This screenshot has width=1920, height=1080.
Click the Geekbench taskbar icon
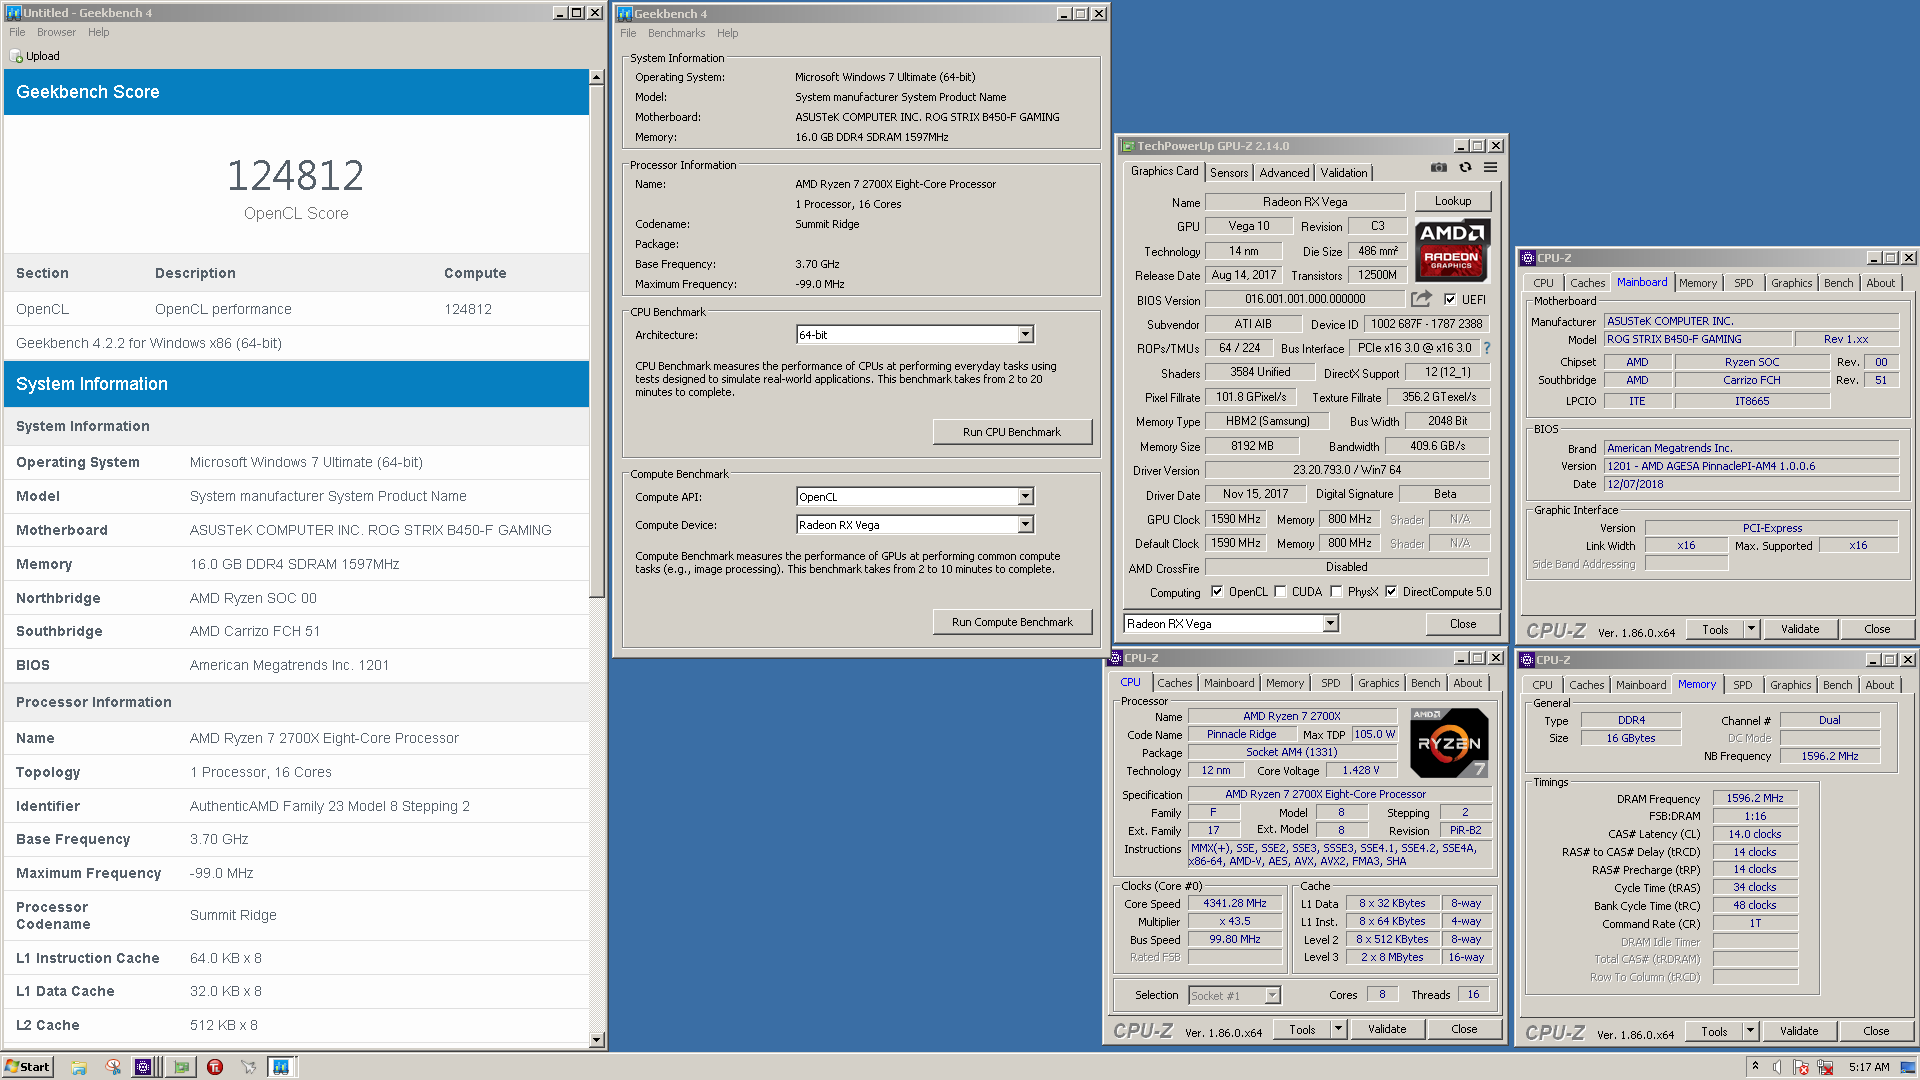pos(281,1067)
